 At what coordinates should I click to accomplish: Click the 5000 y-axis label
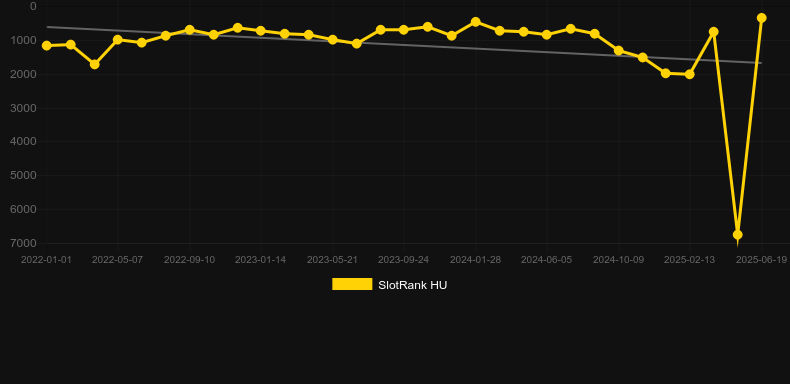pyautogui.click(x=24, y=175)
